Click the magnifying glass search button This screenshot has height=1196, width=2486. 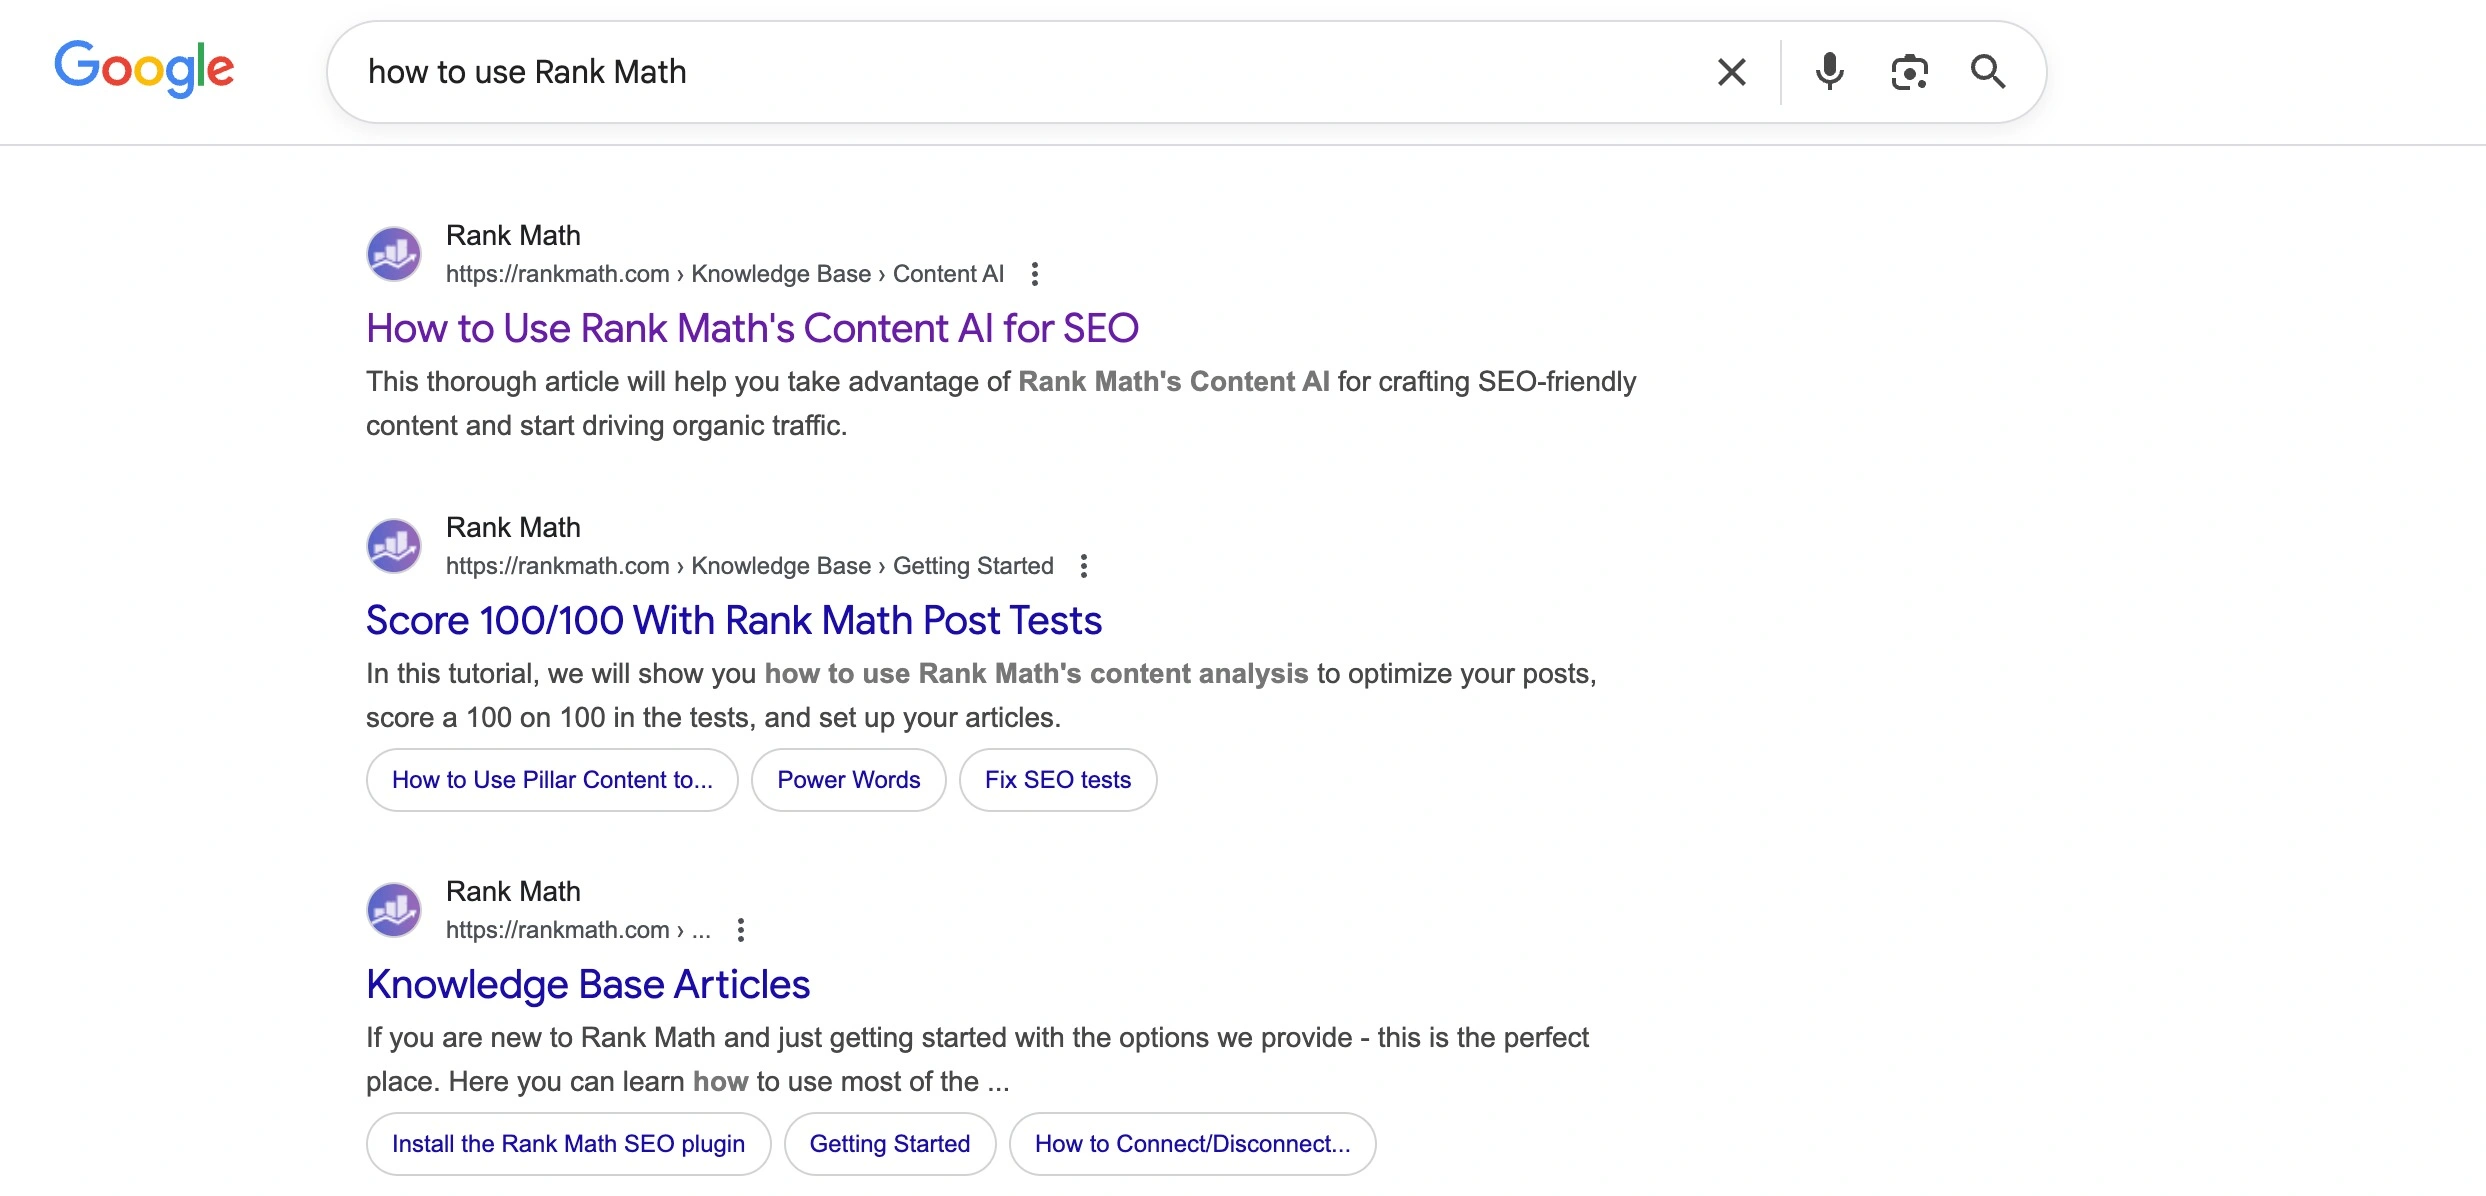coord(1987,72)
